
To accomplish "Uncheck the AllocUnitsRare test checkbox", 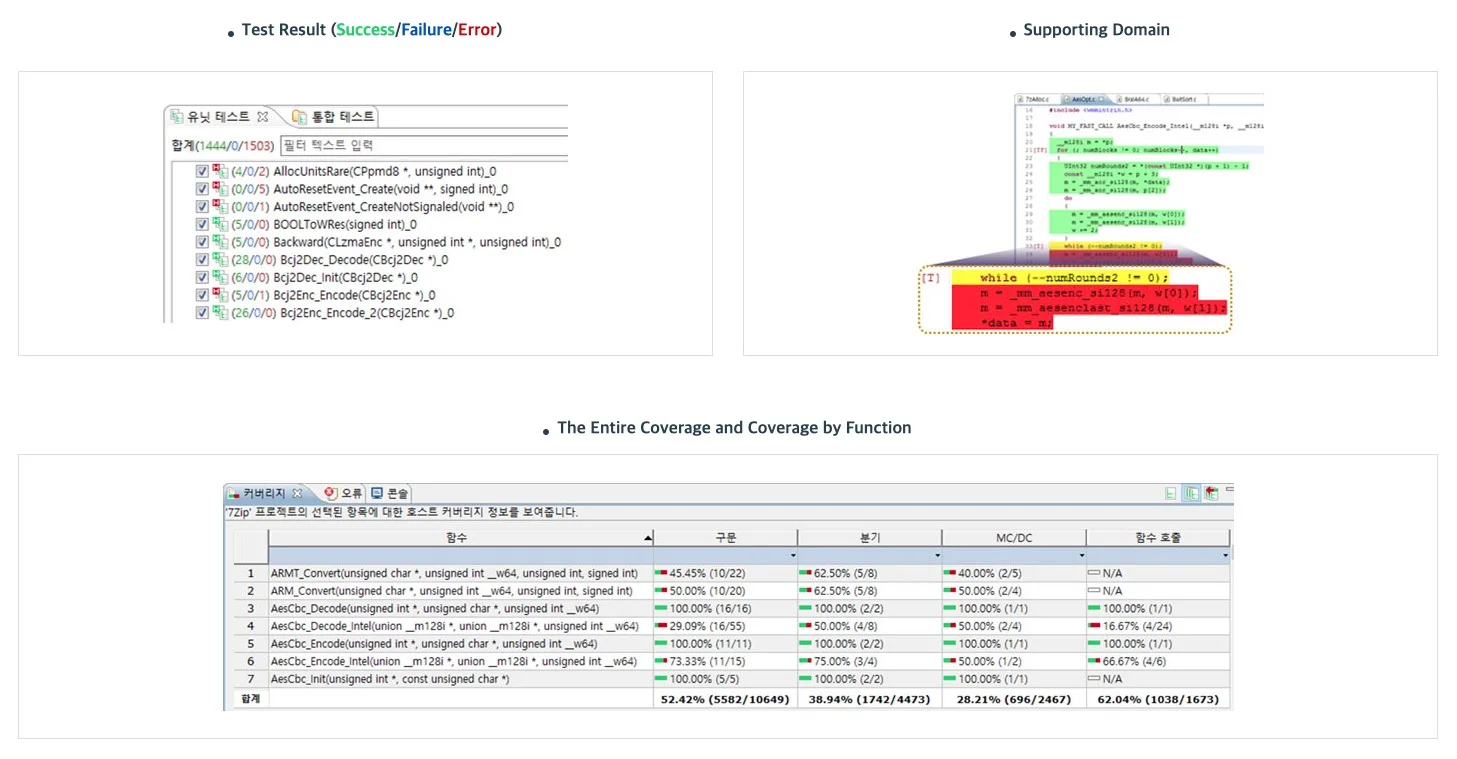I will [x=202, y=172].
